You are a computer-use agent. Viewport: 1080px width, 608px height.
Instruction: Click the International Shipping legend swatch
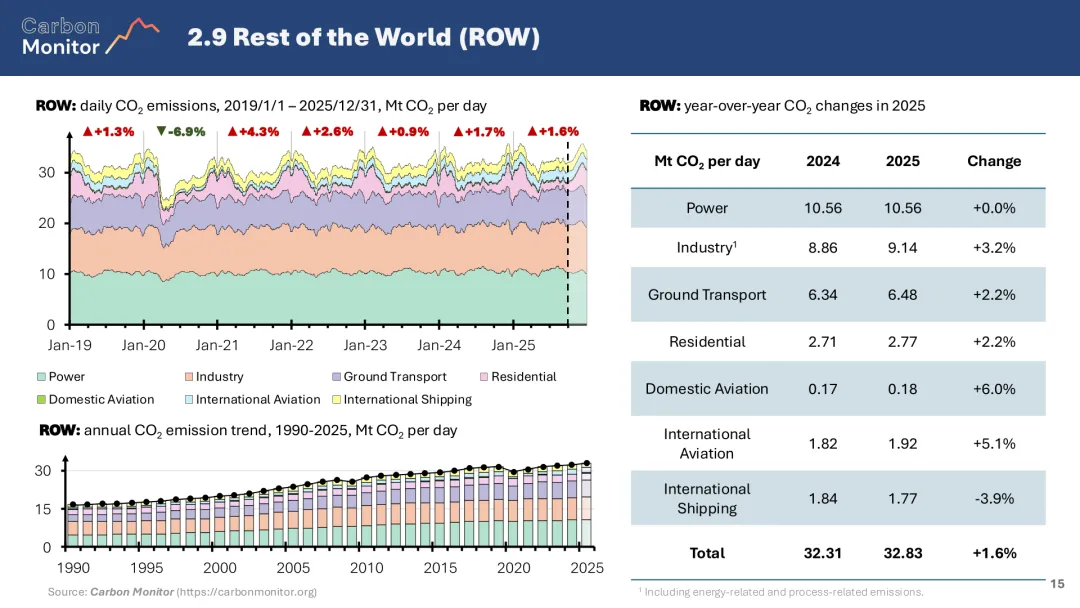336,399
